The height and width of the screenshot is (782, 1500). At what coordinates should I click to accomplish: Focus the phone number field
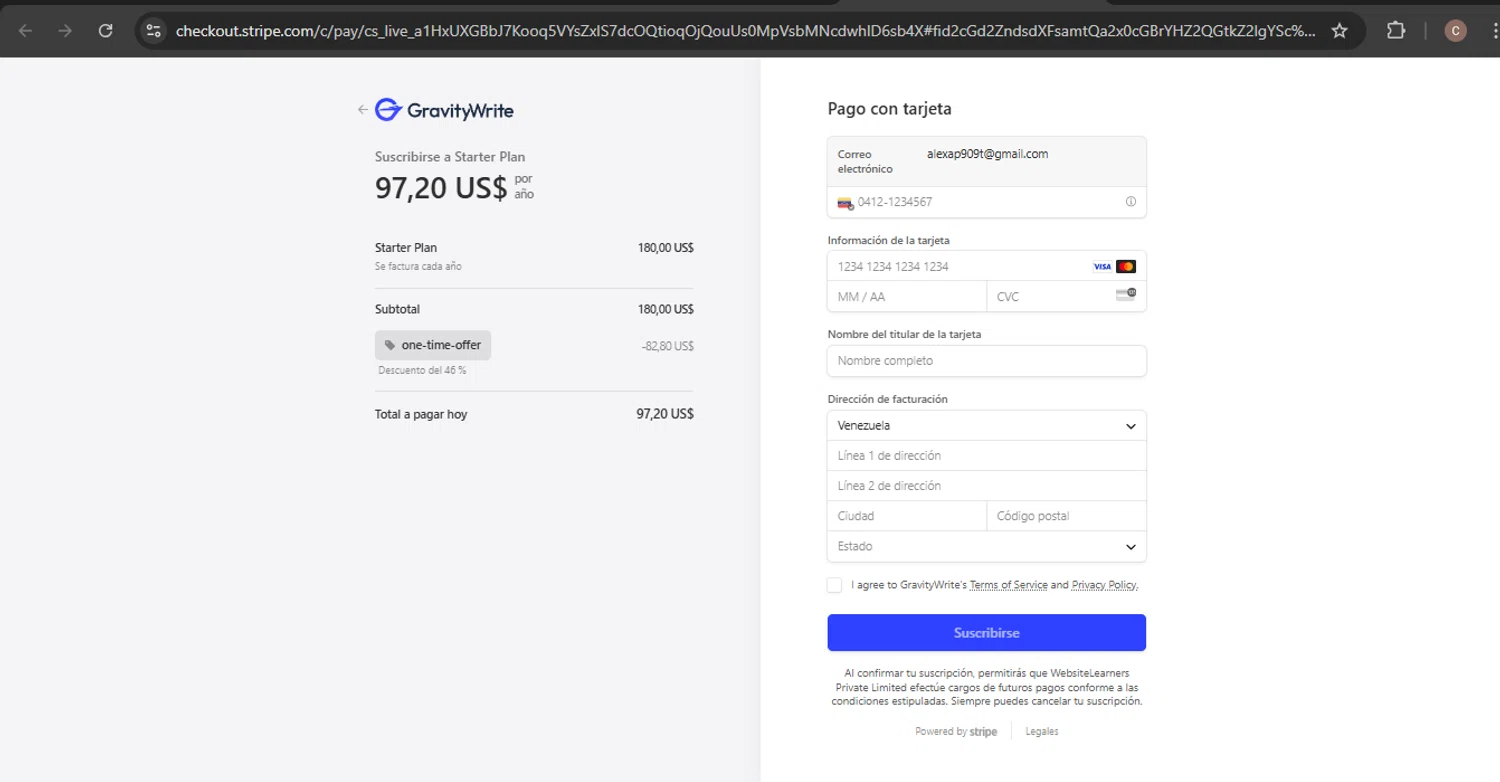(987, 202)
